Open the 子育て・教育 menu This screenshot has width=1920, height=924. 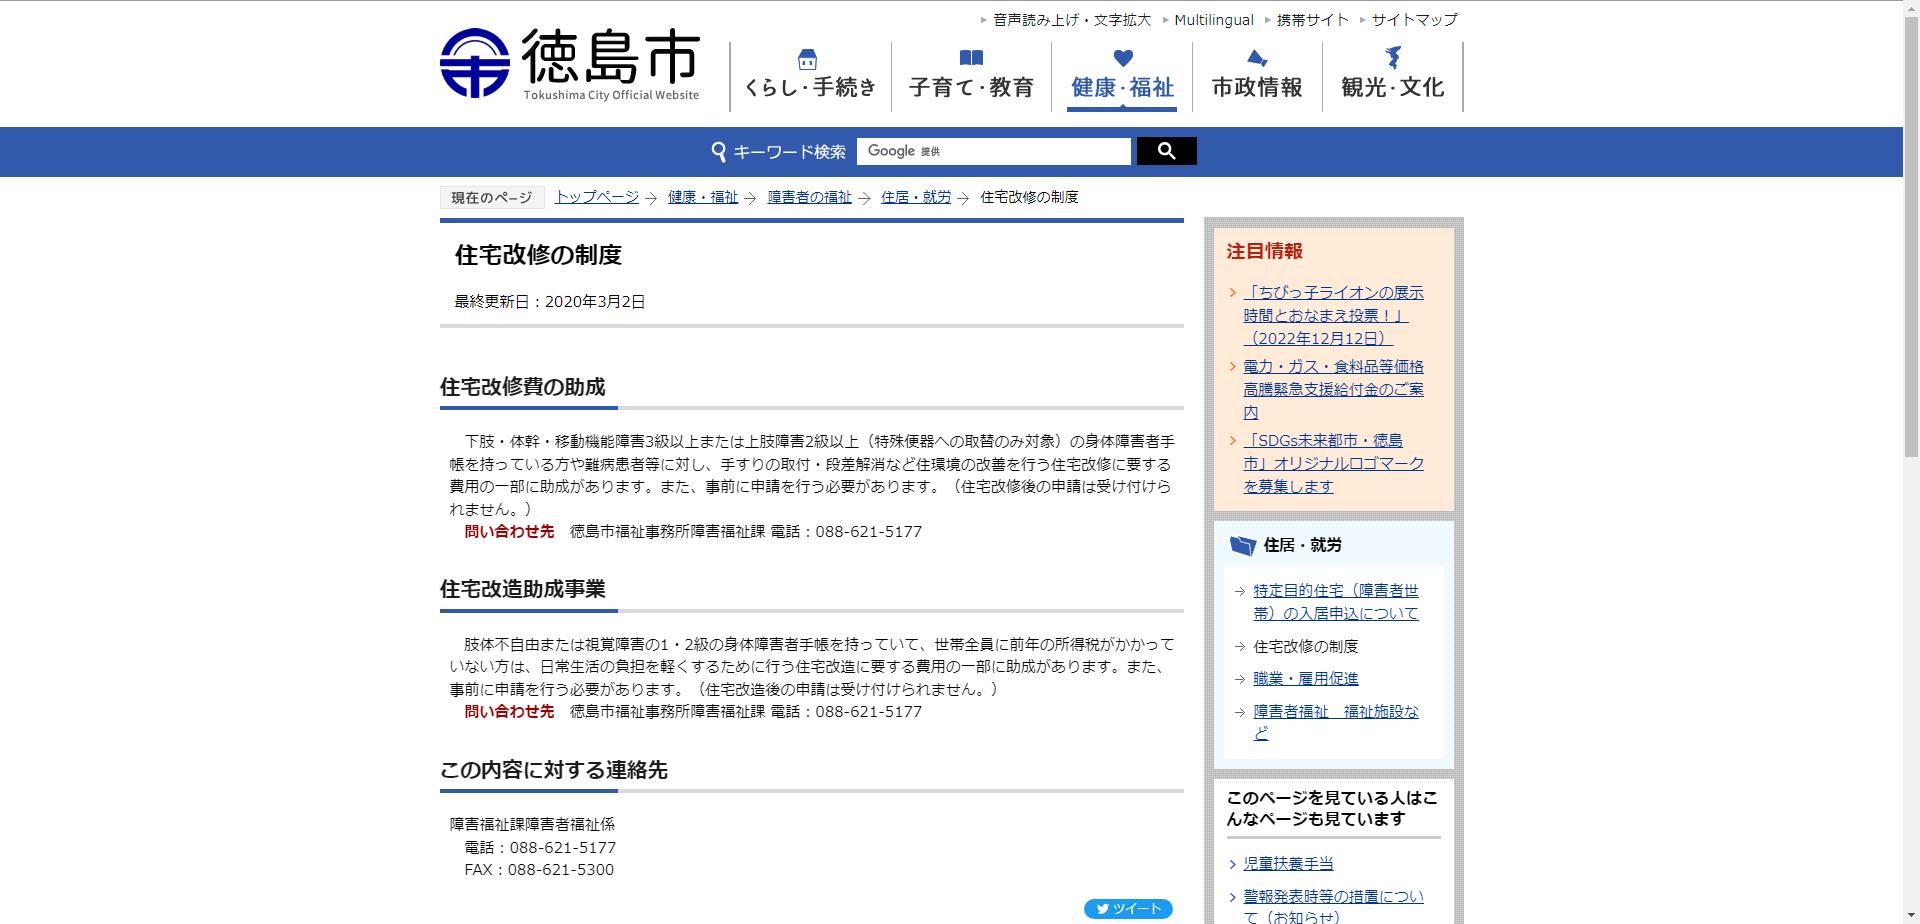coord(971,76)
